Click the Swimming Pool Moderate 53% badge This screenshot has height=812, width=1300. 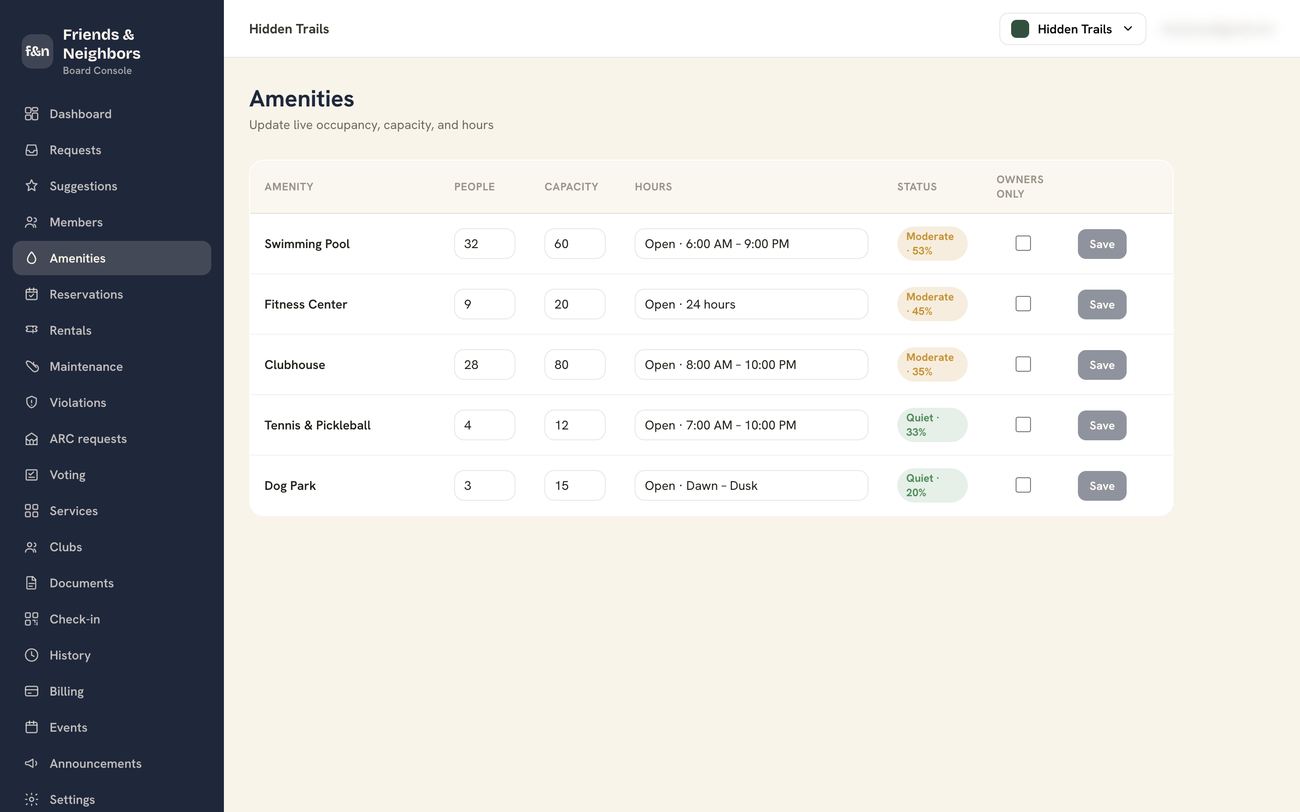pyautogui.click(x=932, y=244)
